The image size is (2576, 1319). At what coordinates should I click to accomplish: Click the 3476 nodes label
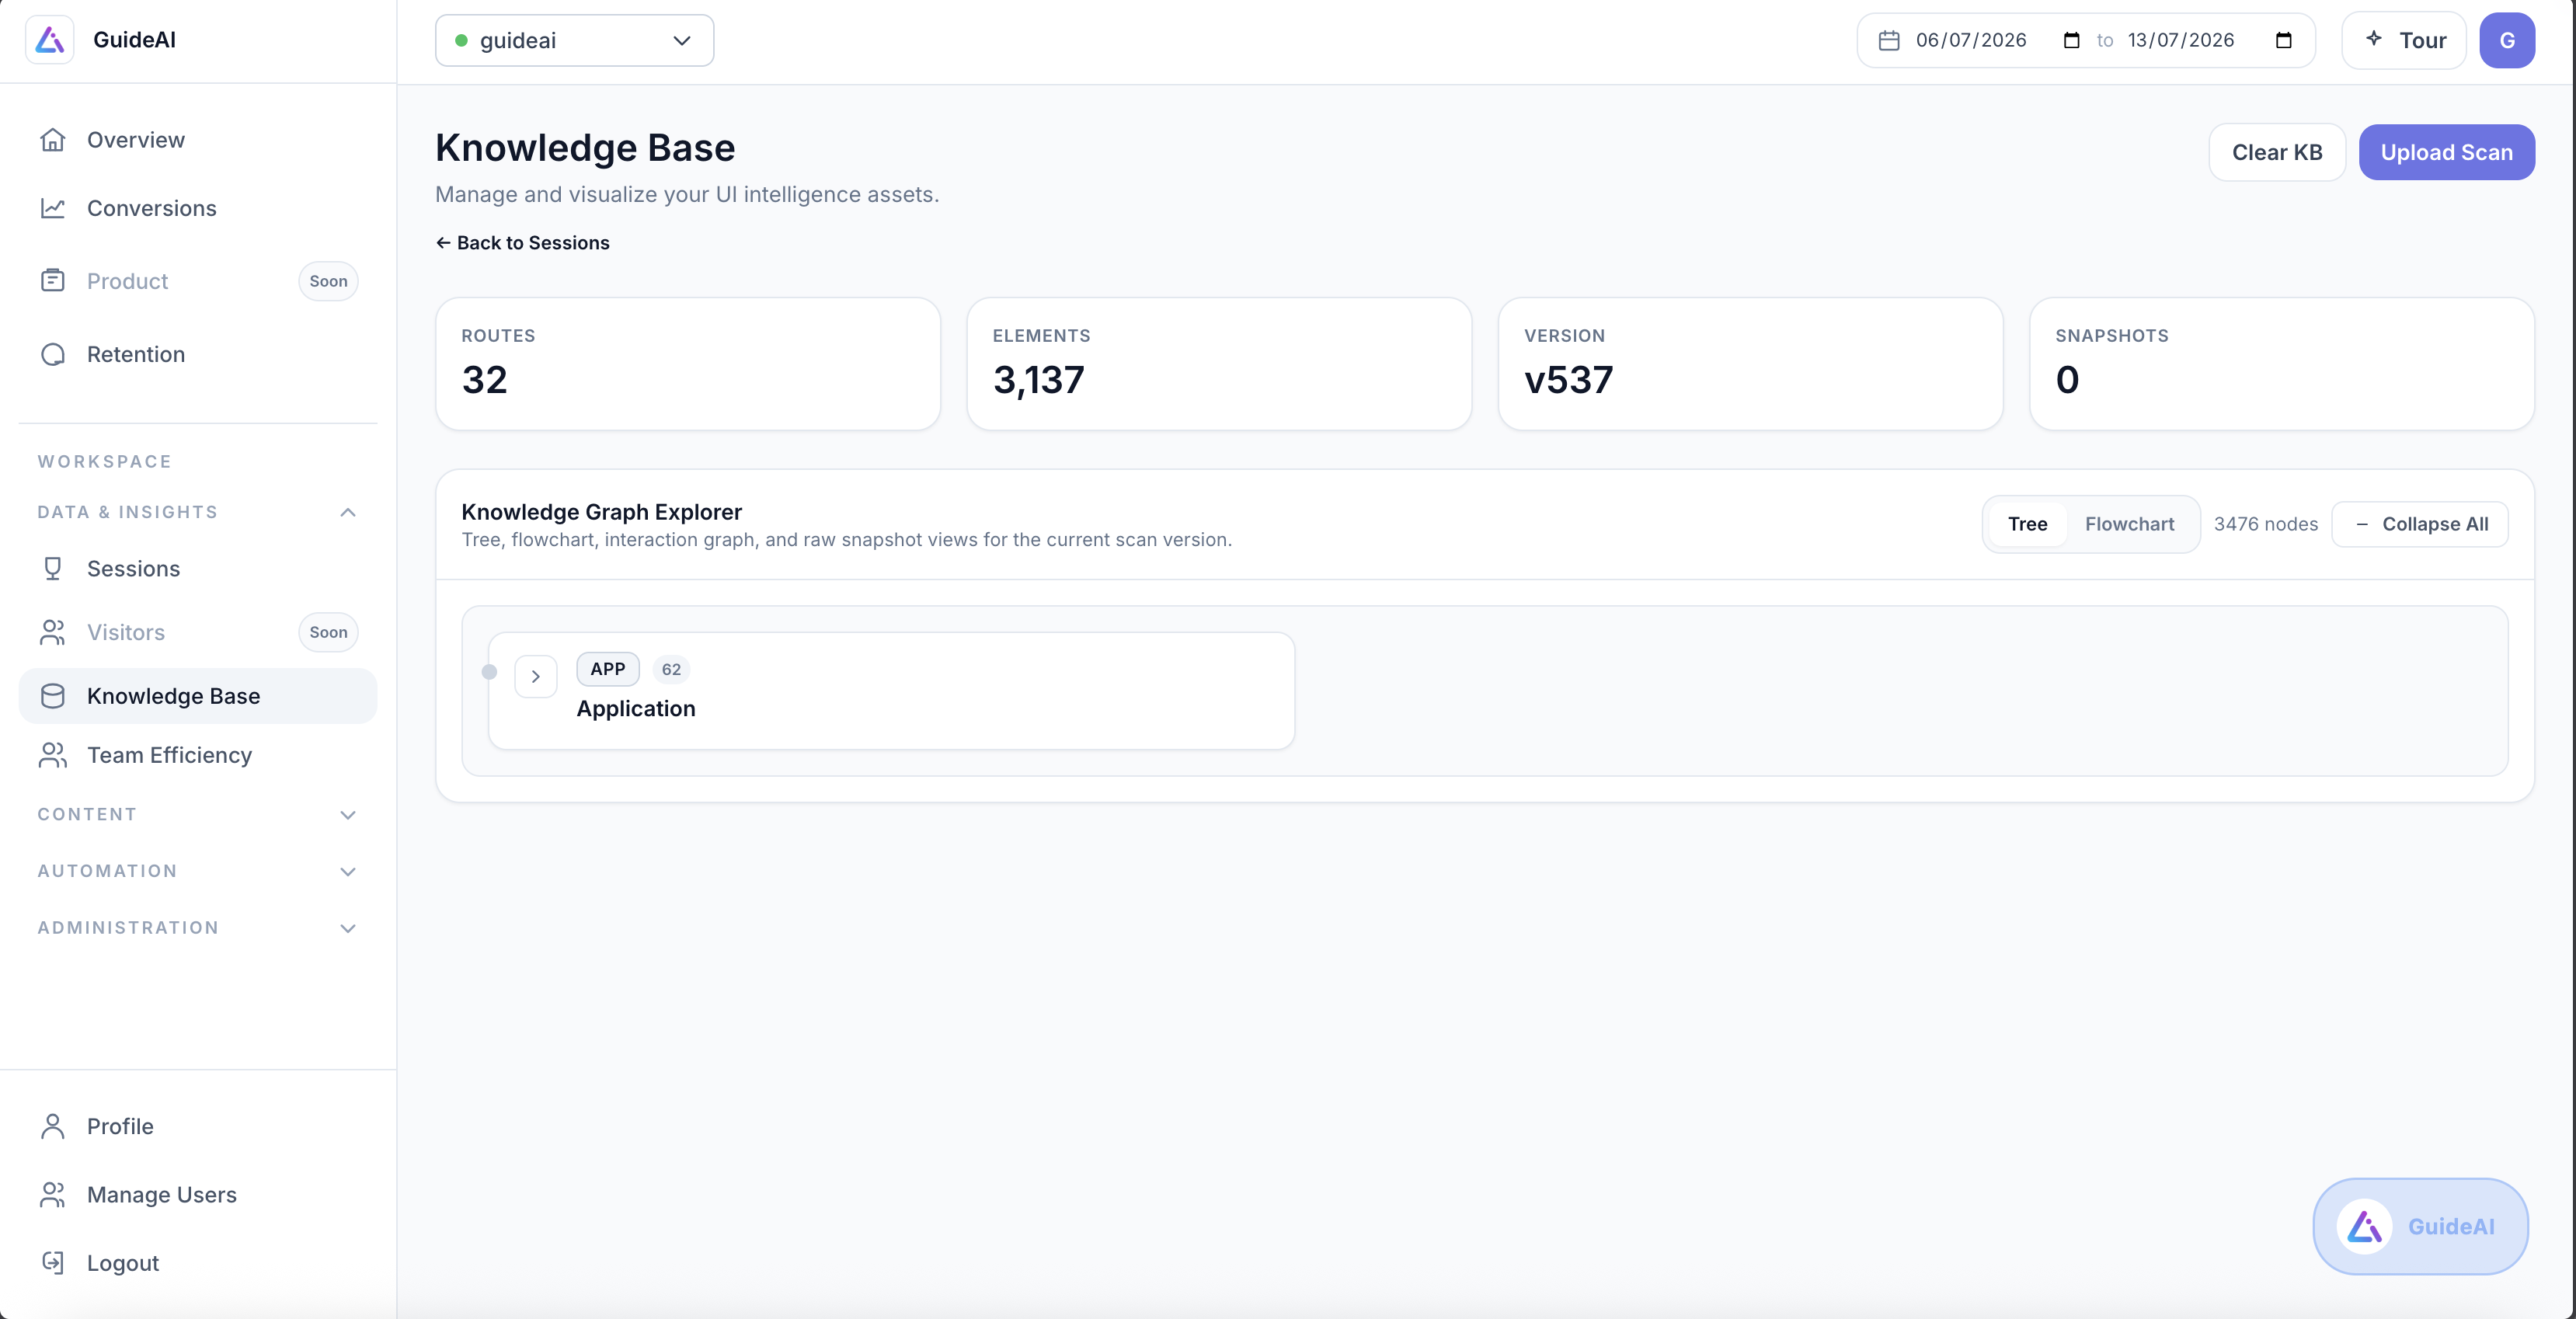click(2265, 524)
